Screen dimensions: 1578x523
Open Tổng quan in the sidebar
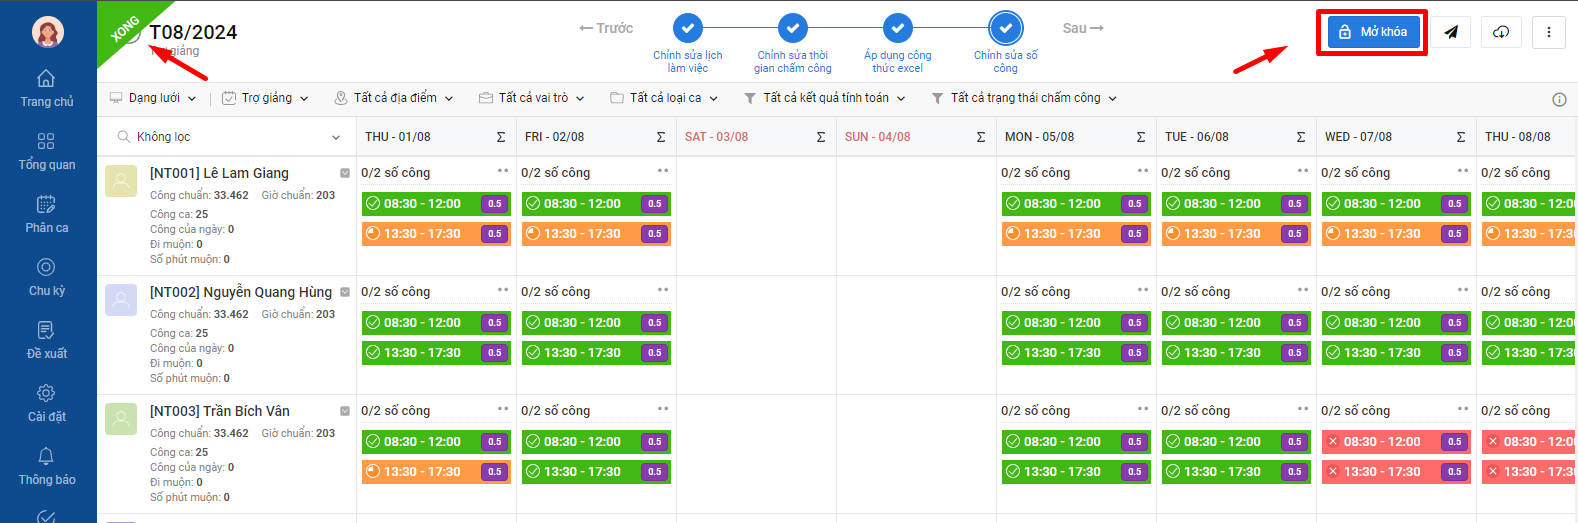pyautogui.click(x=47, y=151)
